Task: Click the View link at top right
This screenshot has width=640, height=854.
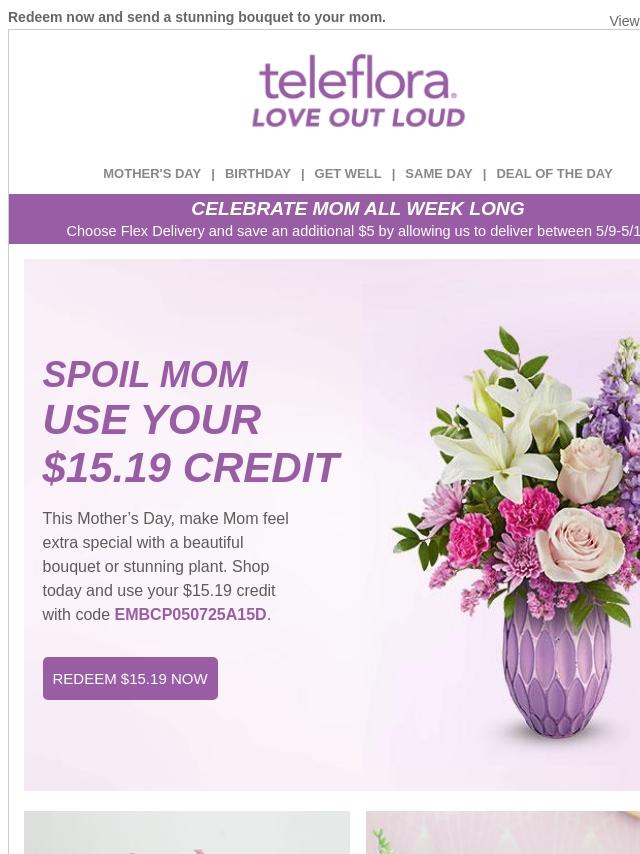Action: click(x=624, y=21)
